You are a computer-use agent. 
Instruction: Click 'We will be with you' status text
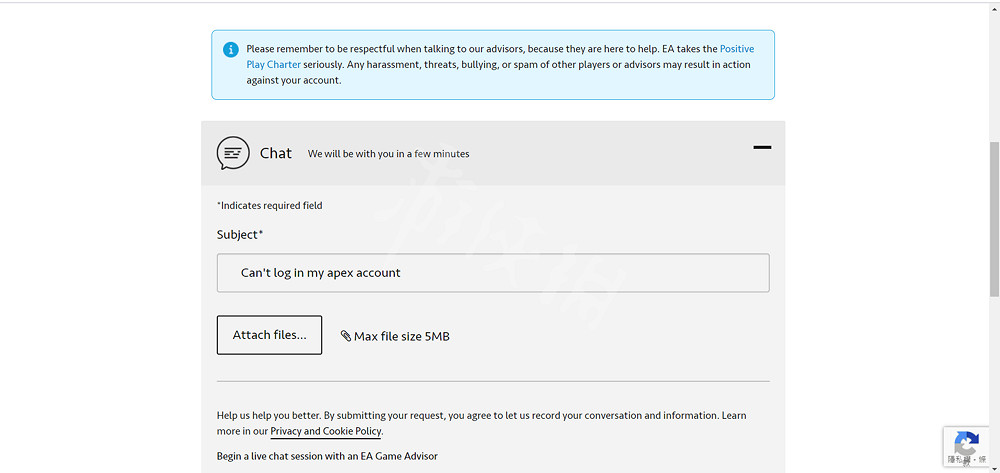coord(388,154)
